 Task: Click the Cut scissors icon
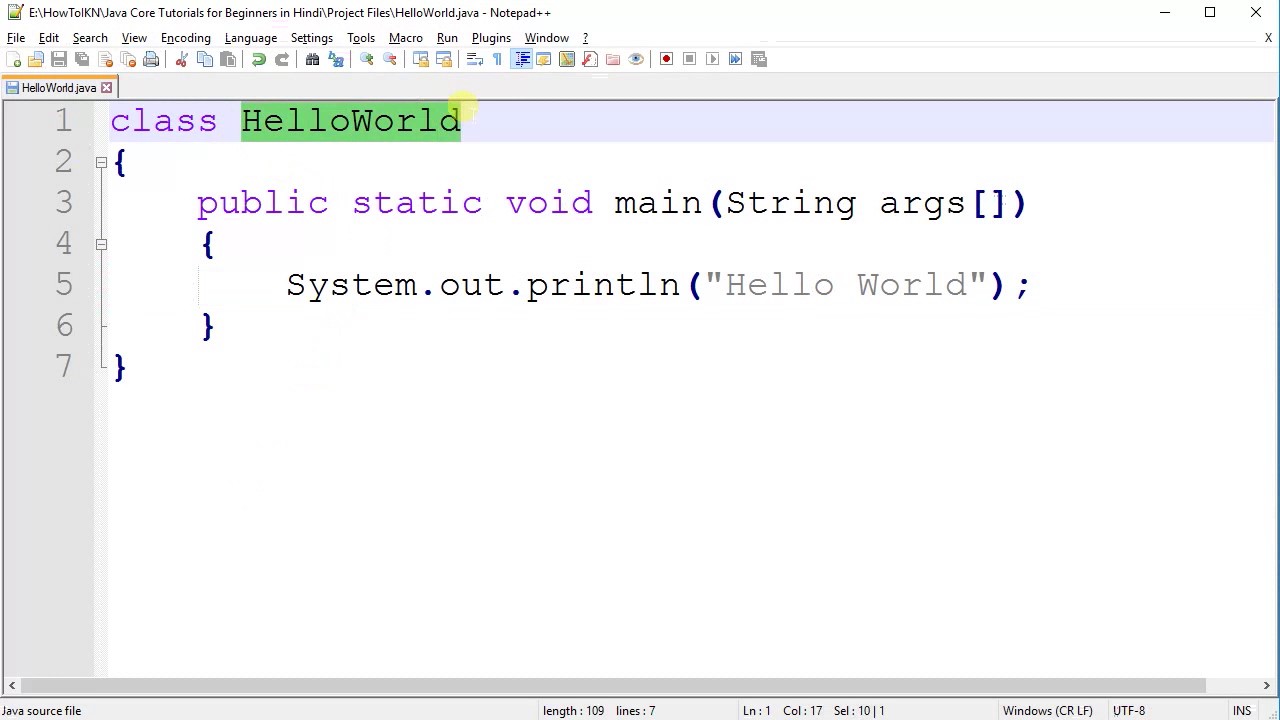pos(182,59)
